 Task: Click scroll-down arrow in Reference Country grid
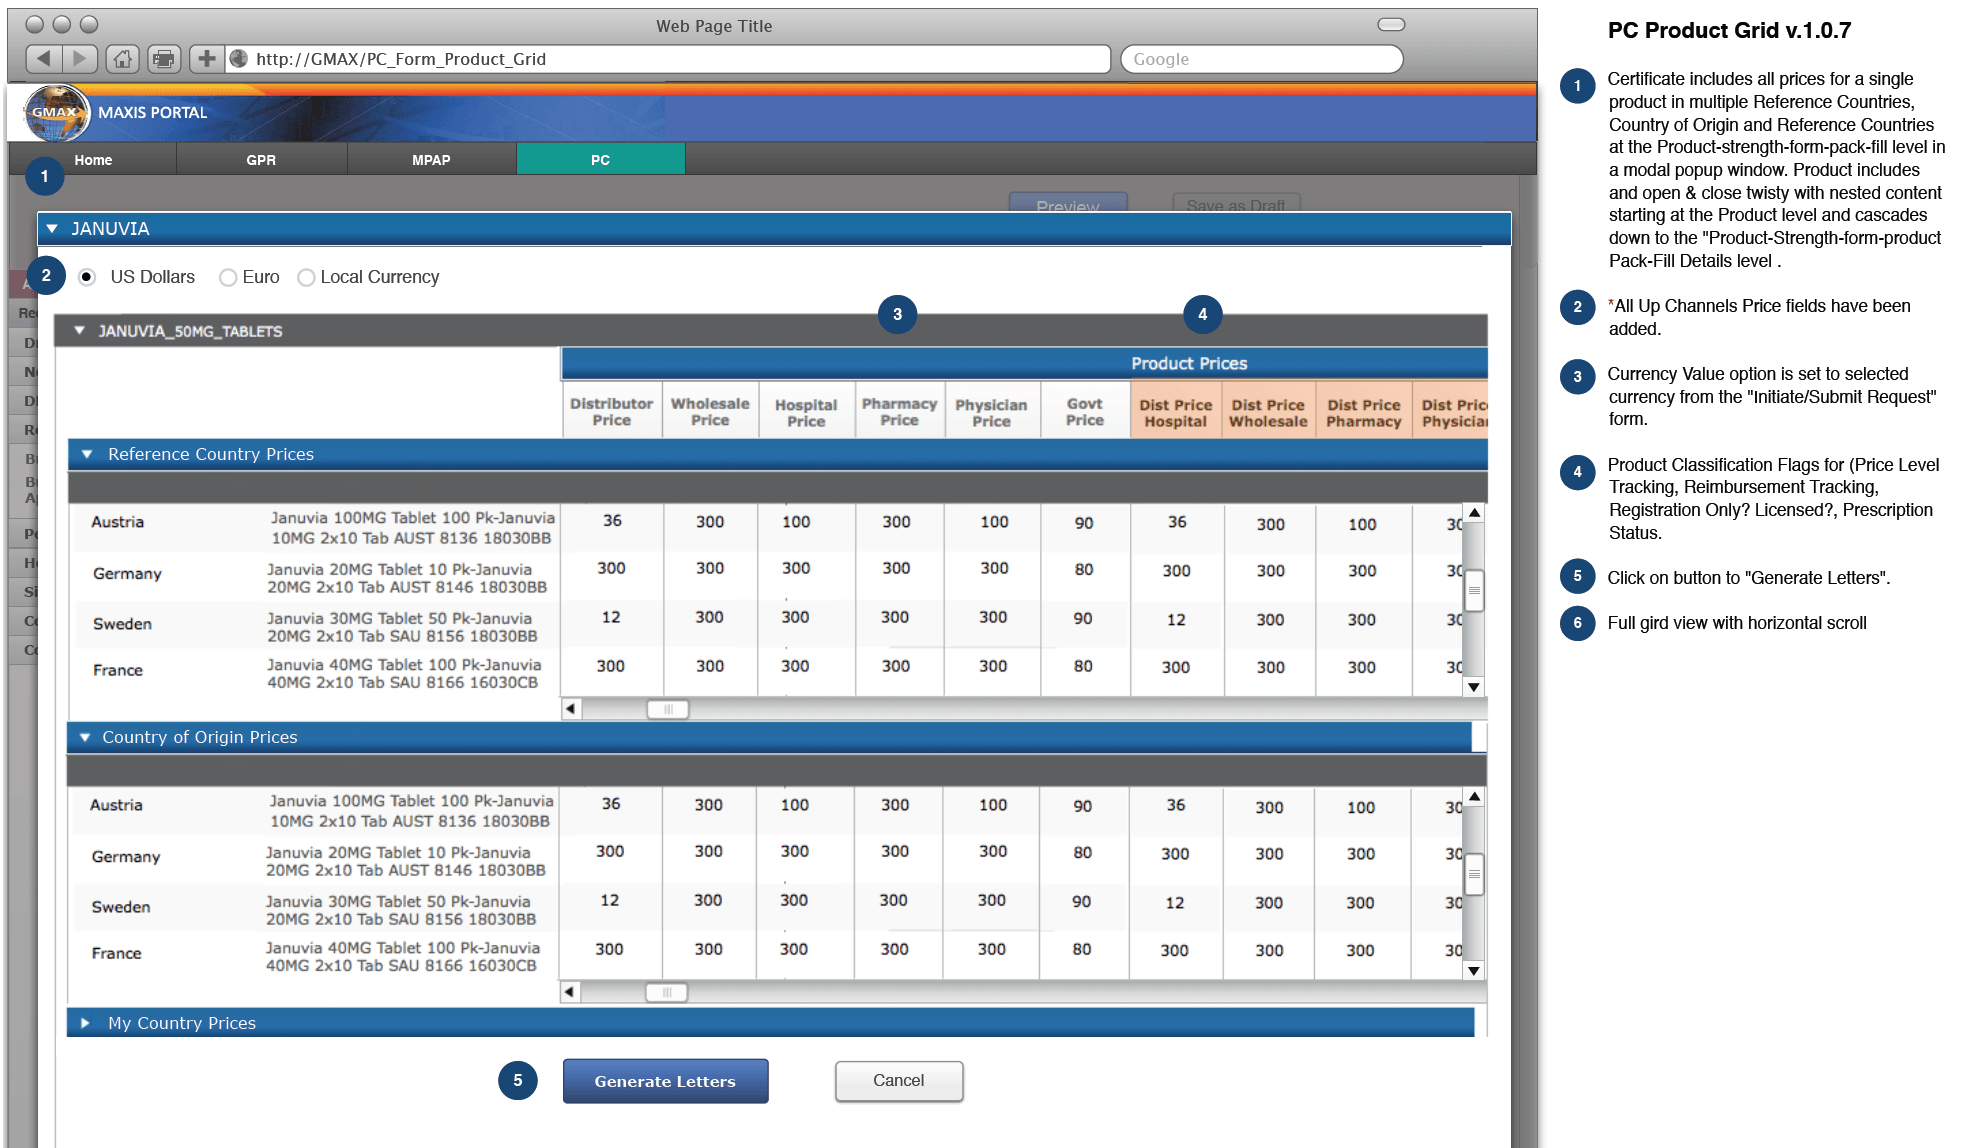click(x=1474, y=687)
